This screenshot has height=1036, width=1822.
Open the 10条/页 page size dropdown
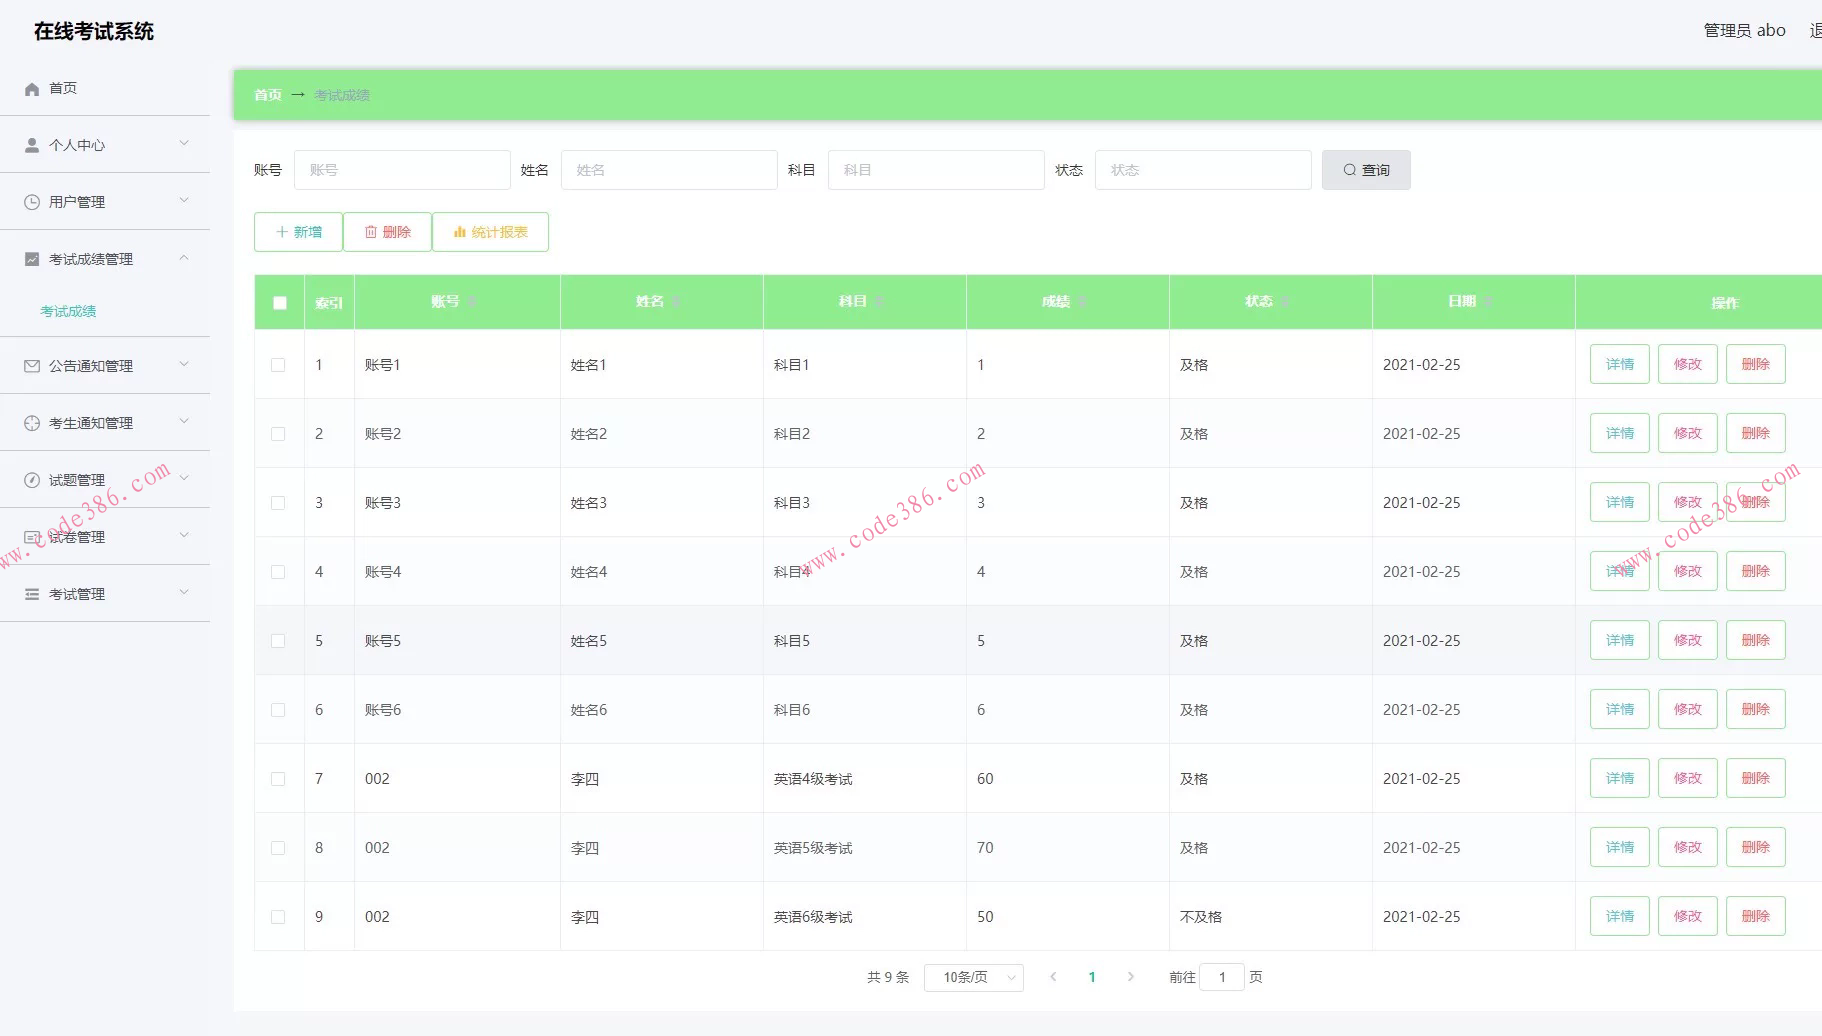[x=973, y=978]
